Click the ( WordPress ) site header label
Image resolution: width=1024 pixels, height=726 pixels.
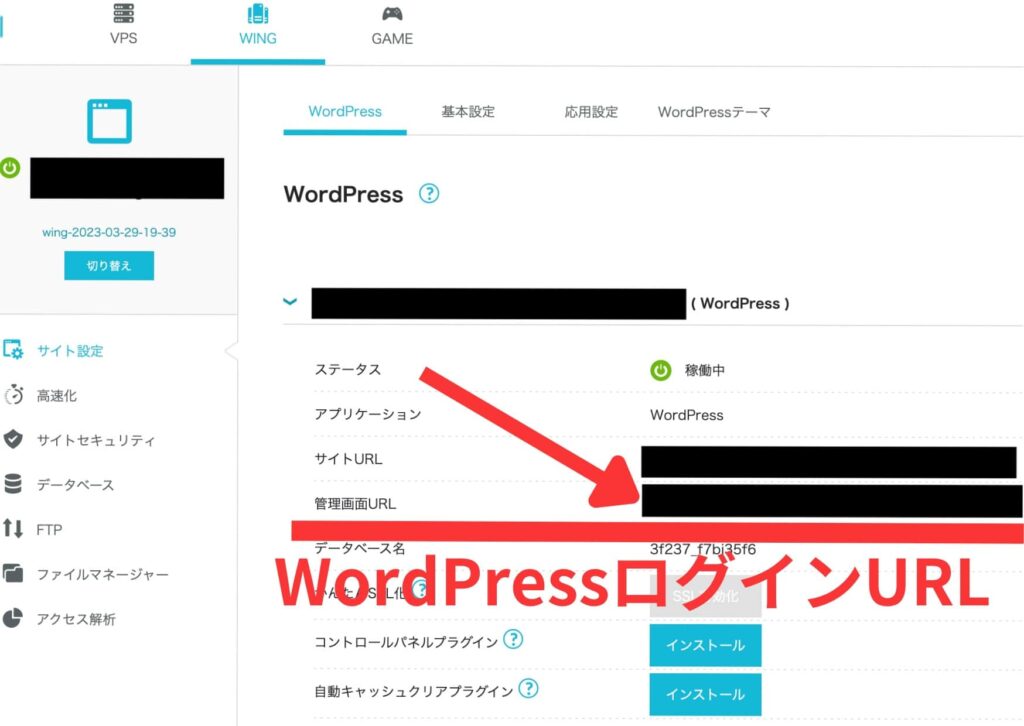coord(740,304)
